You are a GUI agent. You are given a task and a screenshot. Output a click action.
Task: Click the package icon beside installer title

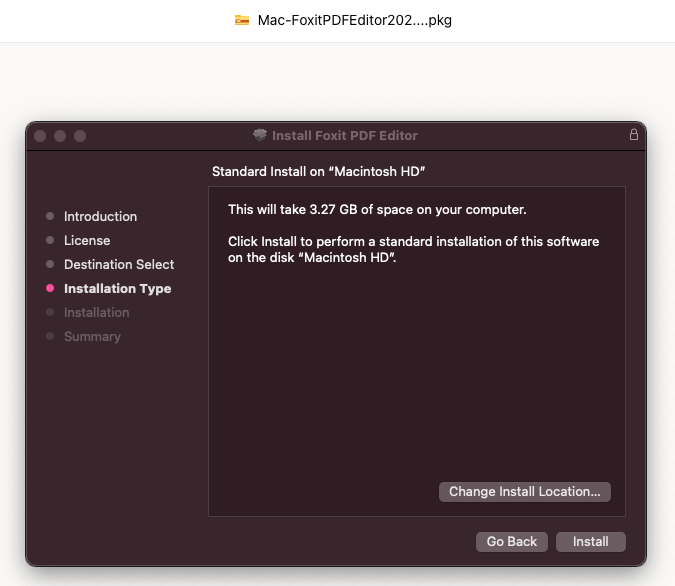260,135
